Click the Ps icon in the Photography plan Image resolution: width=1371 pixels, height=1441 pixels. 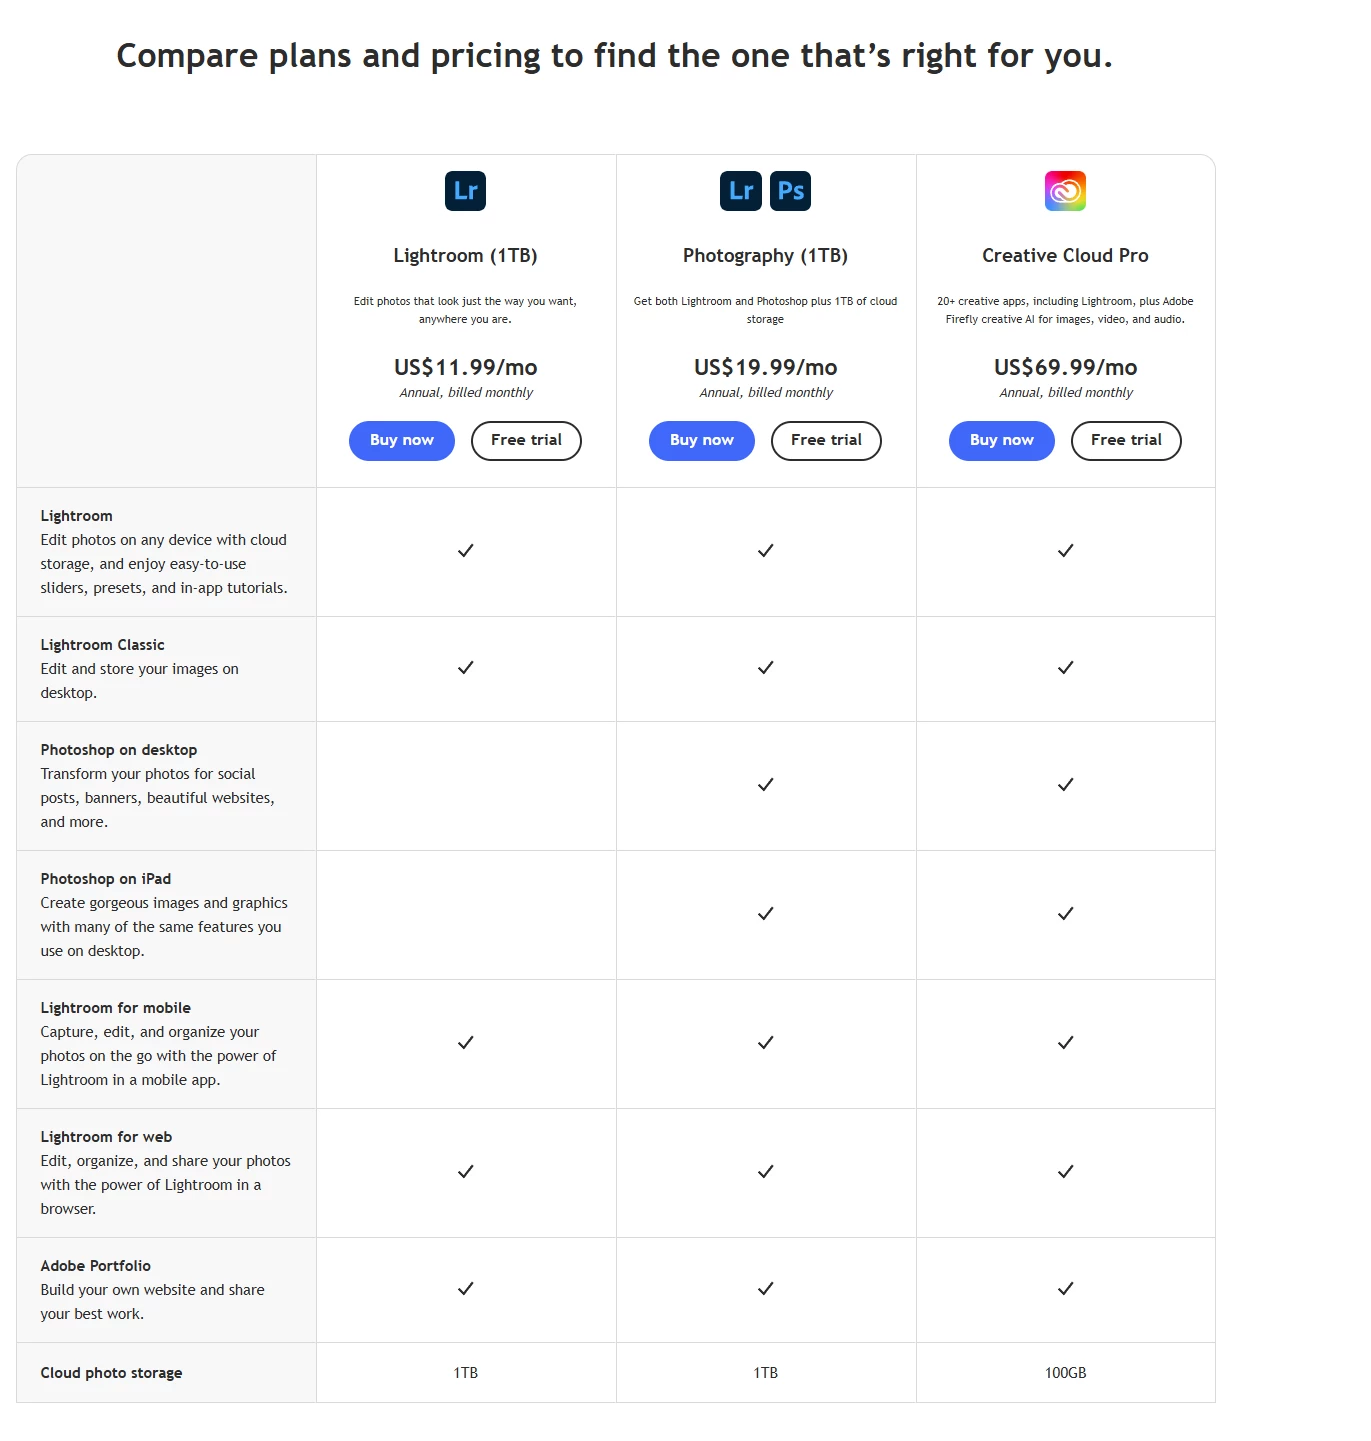tap(790, 191)
